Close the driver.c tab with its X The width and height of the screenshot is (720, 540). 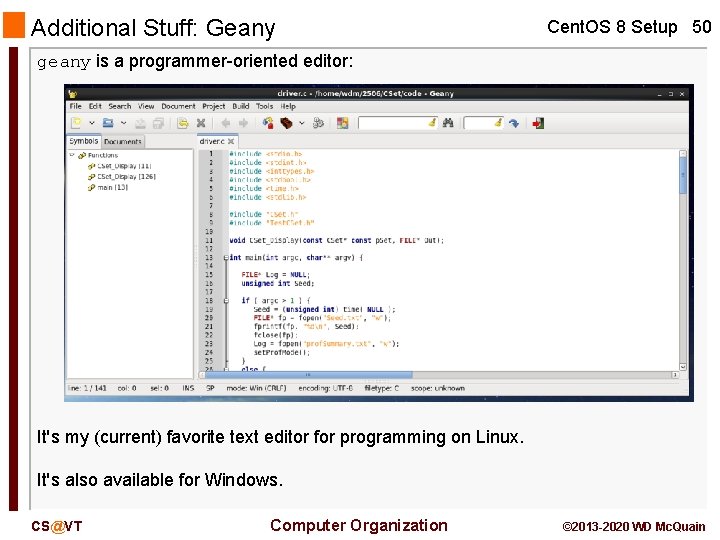pyautogui.click(x=231, y=141)
